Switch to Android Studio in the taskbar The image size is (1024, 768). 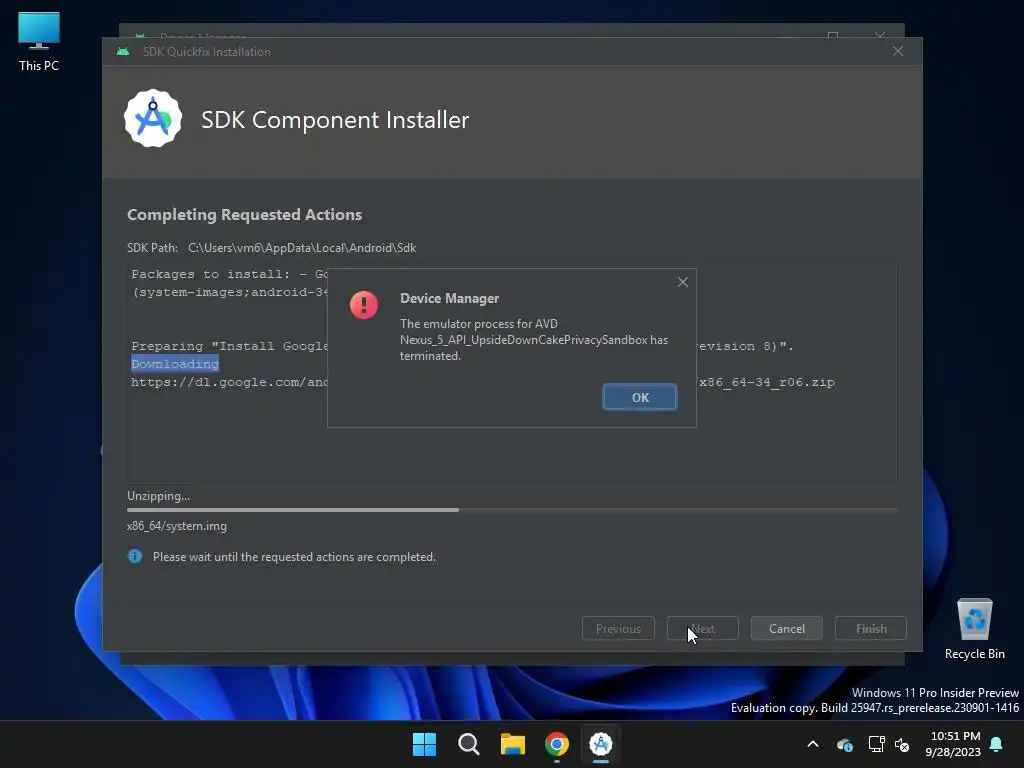(601, 744)
